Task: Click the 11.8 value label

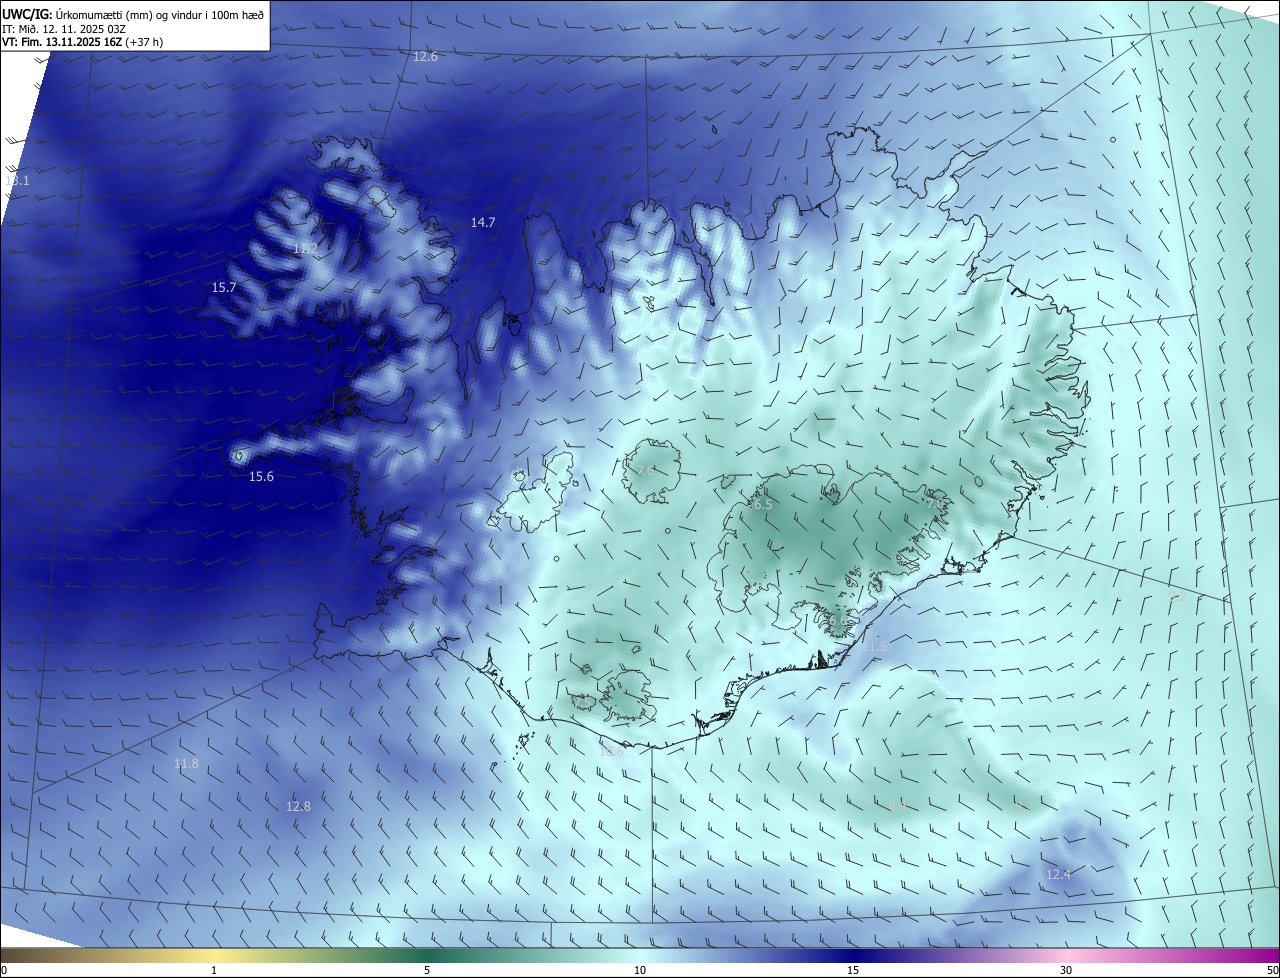Action: [186, 764]
